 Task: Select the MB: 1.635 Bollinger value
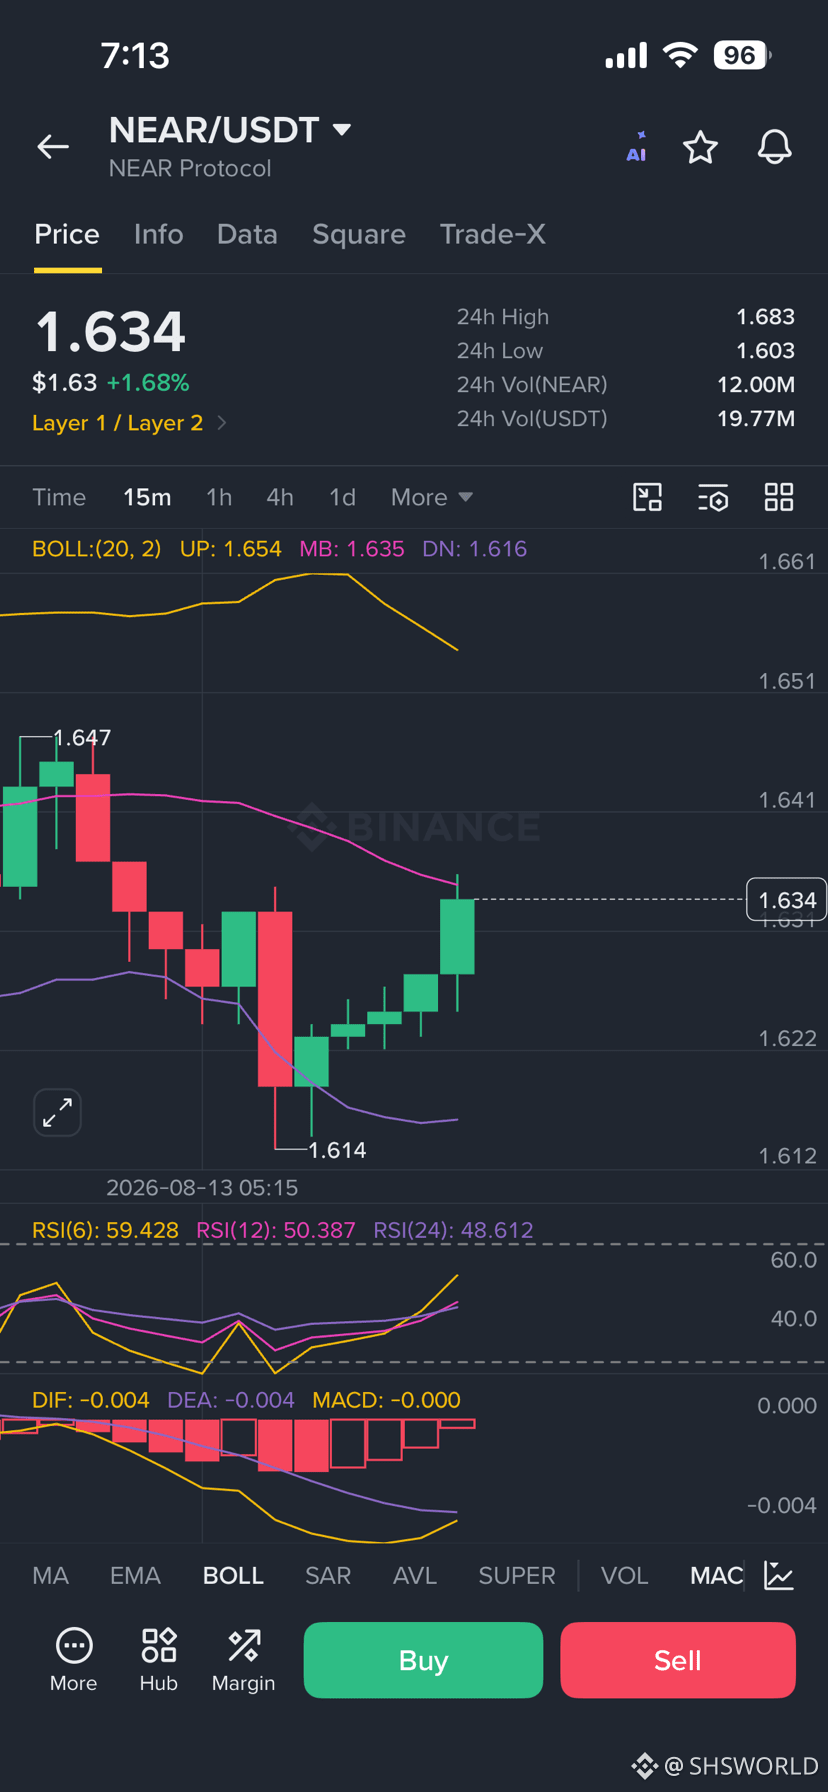coord(352,549)
